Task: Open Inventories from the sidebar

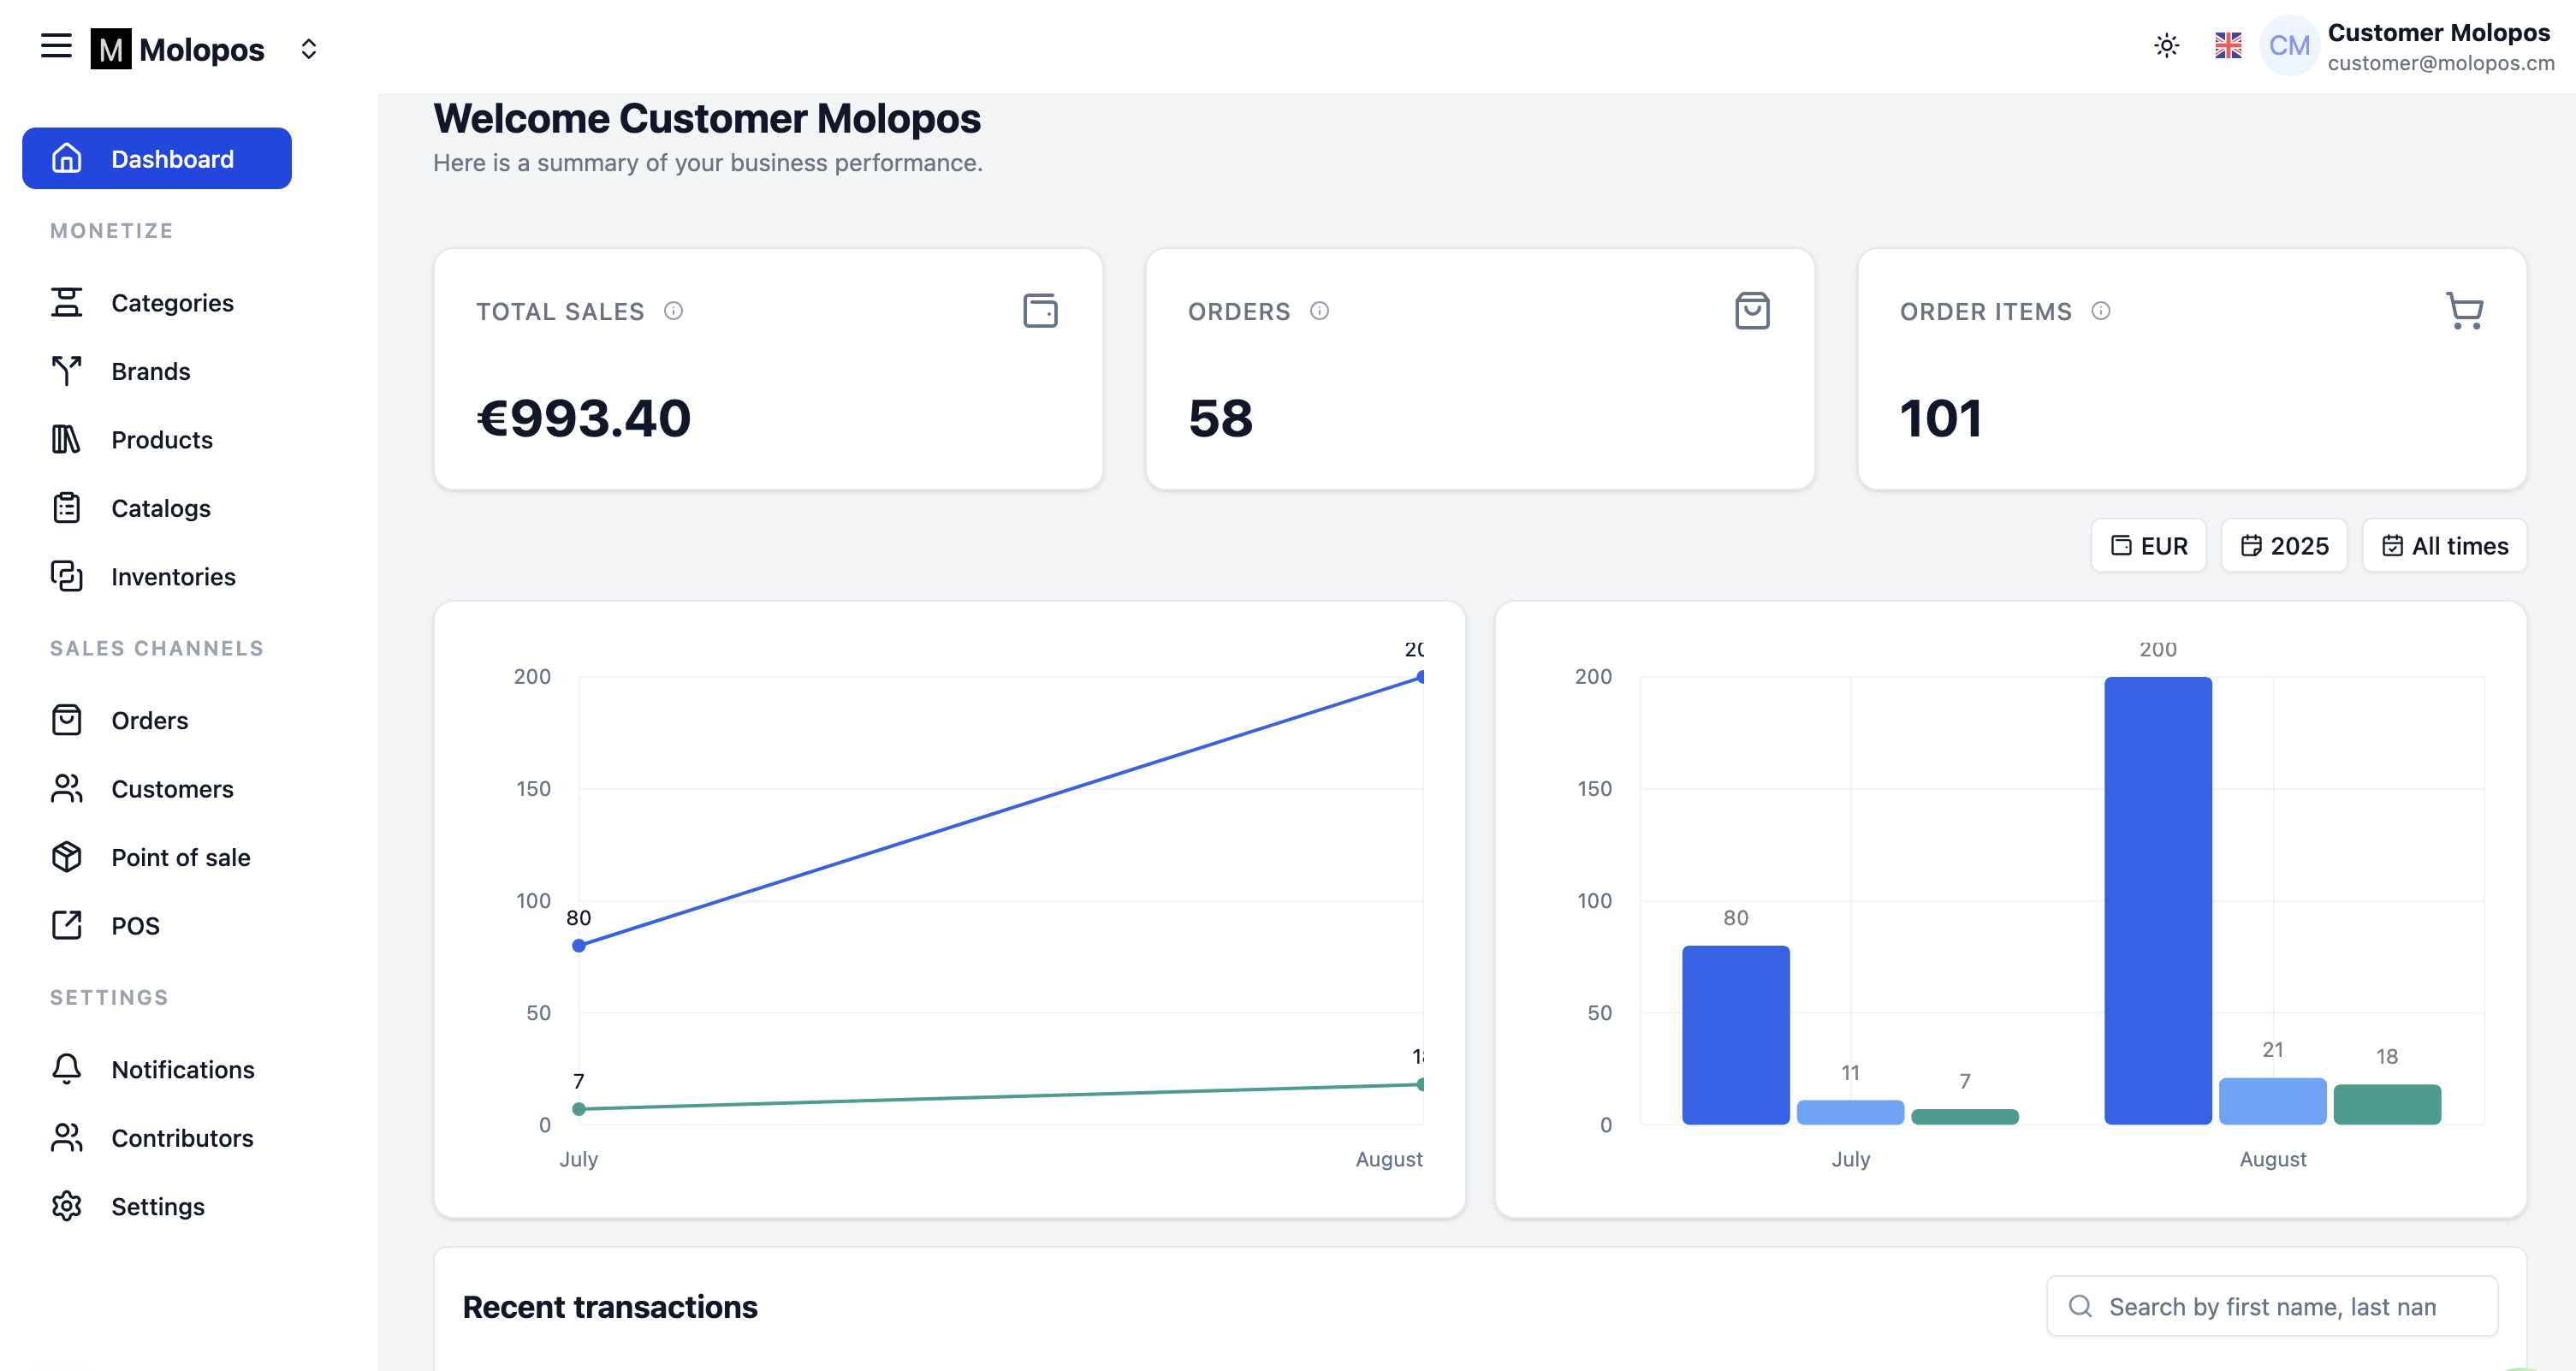Action: (173, 577)
